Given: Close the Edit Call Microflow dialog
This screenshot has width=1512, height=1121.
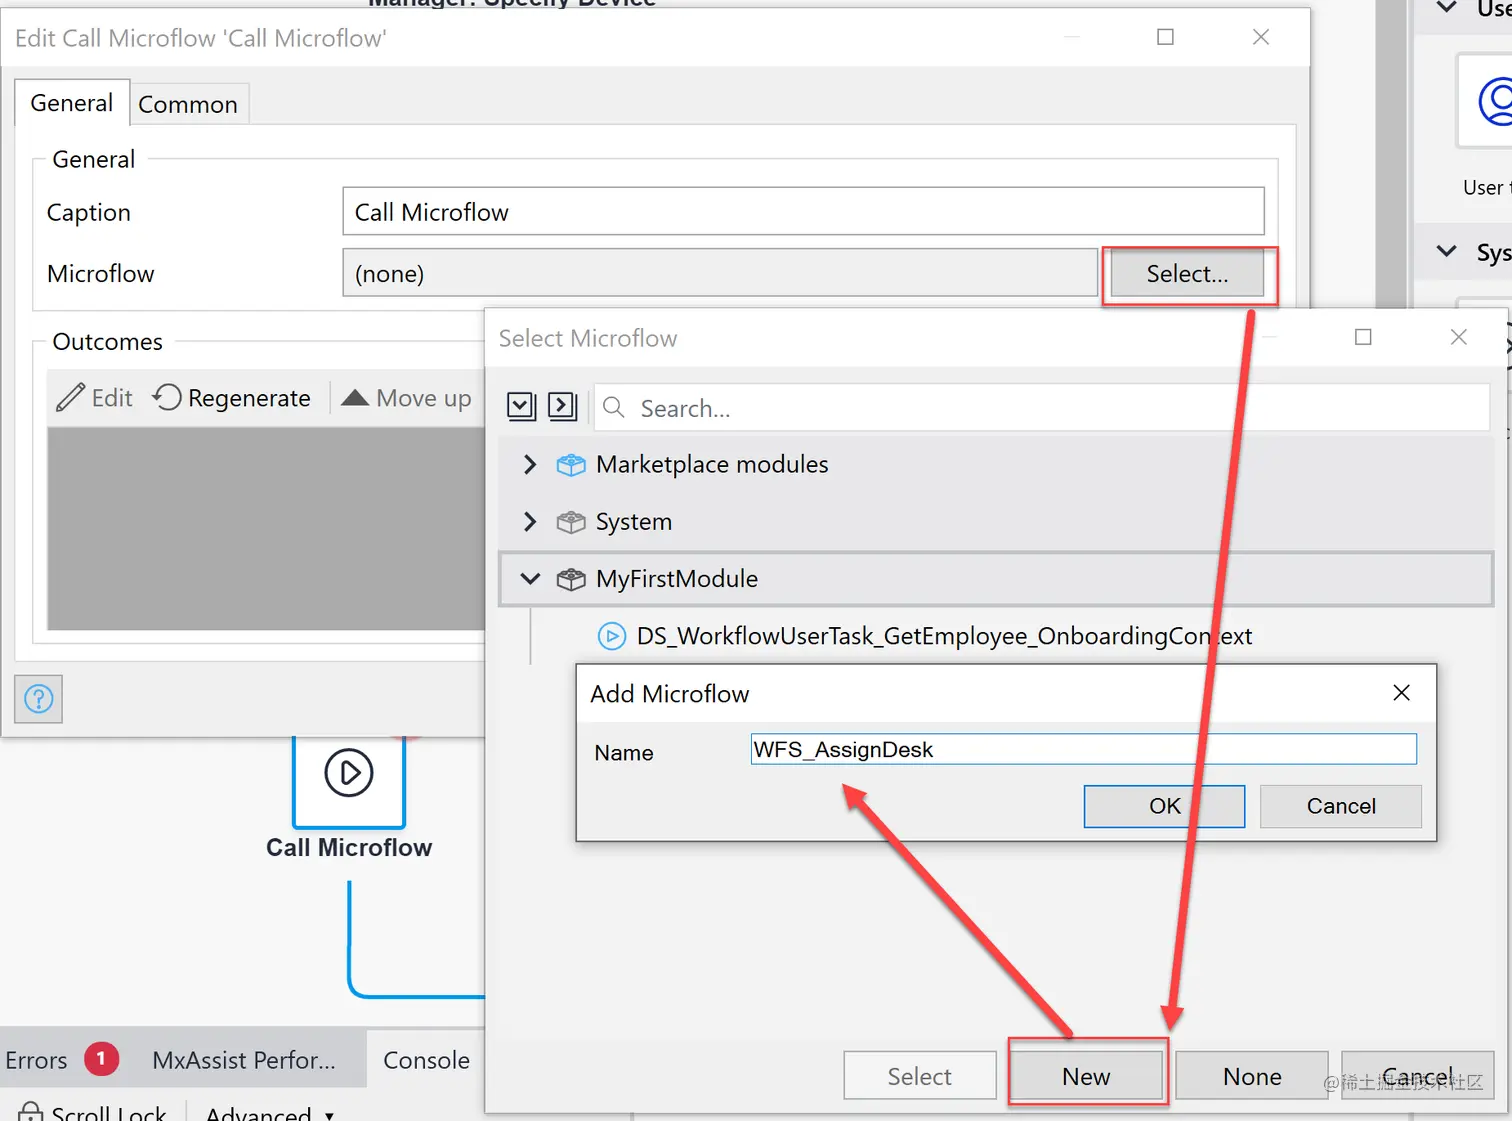Looking at the screenshot, I should pos(1261,37).
